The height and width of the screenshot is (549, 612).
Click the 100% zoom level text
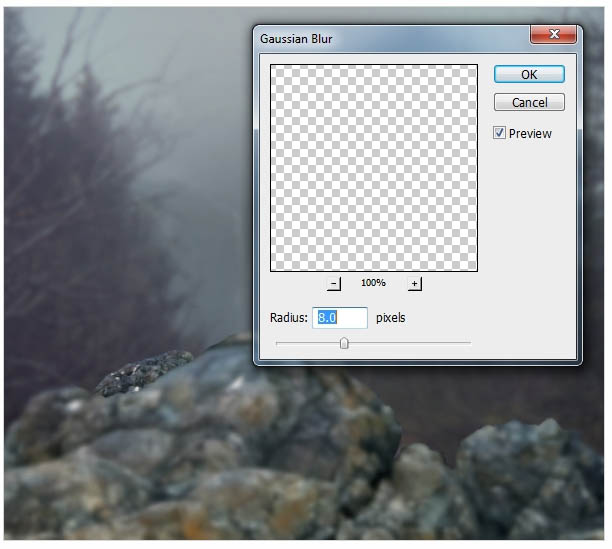[373, 283]
